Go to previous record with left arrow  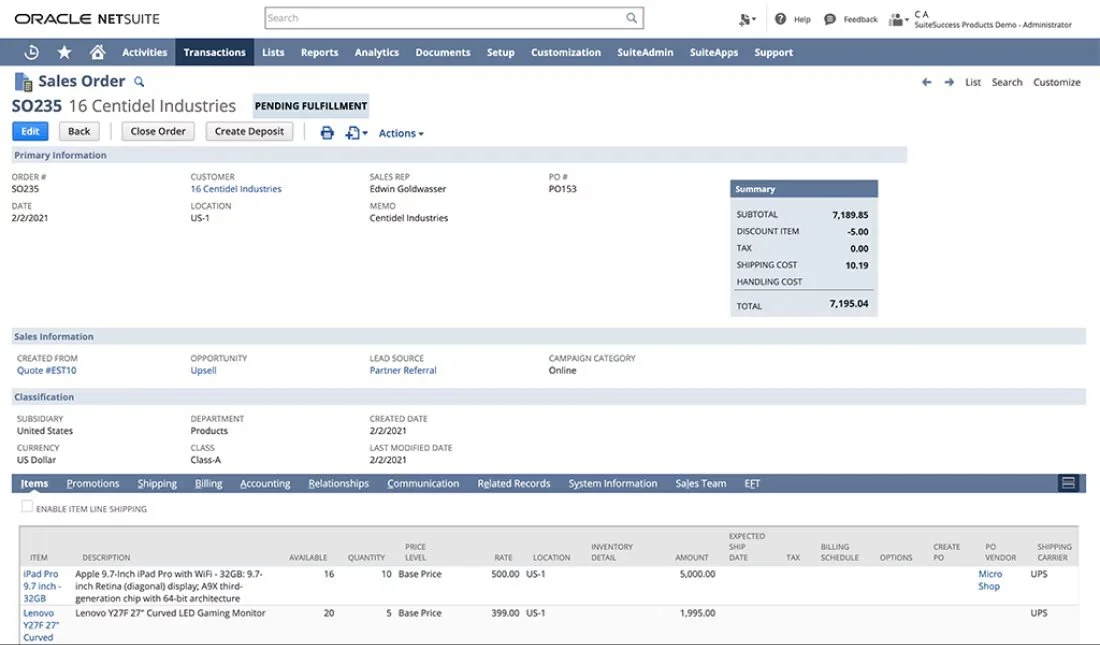[927, 82]
